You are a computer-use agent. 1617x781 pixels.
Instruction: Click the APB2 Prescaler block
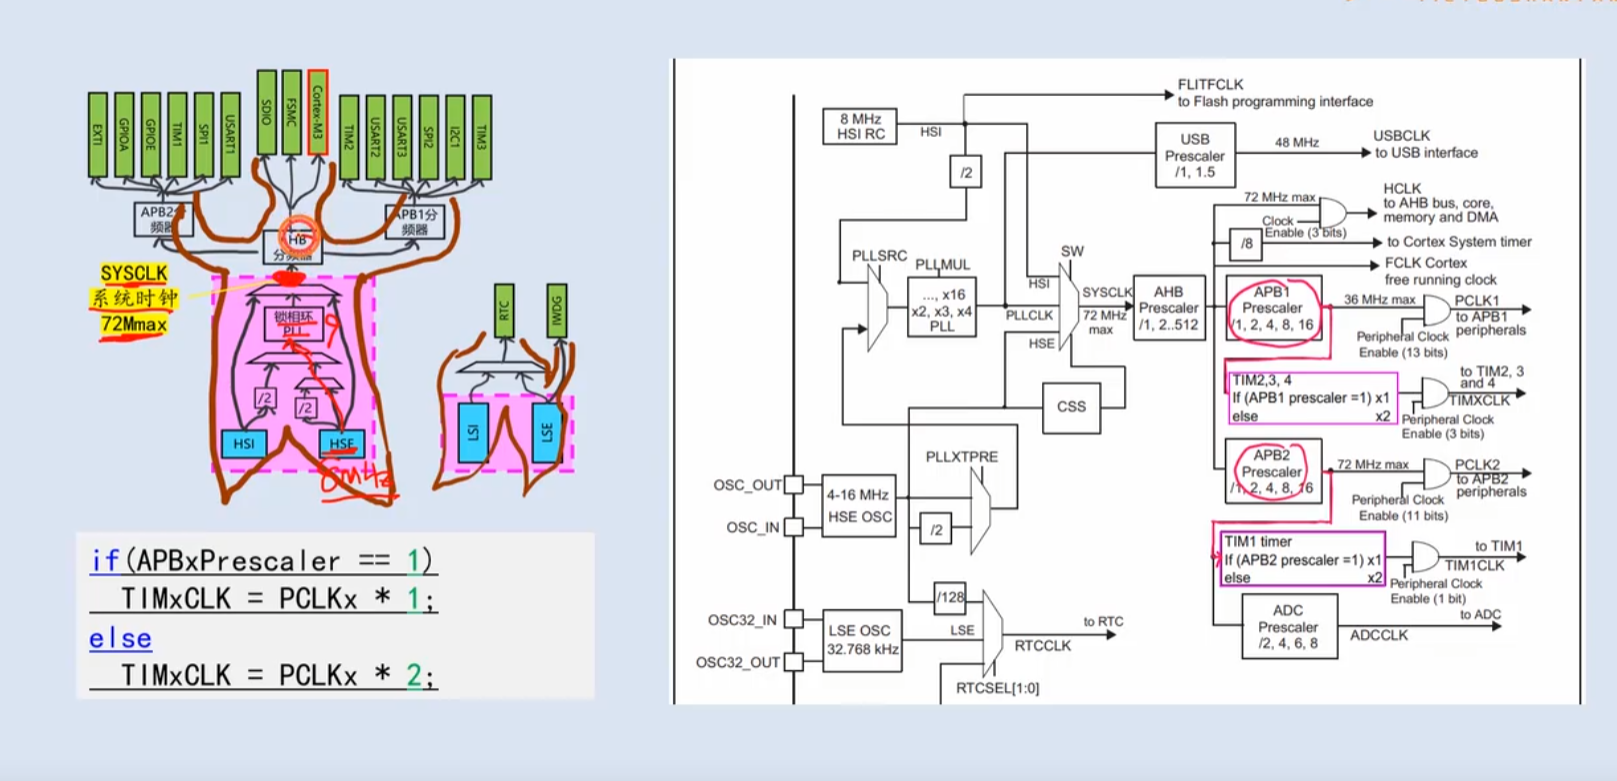1273,472
